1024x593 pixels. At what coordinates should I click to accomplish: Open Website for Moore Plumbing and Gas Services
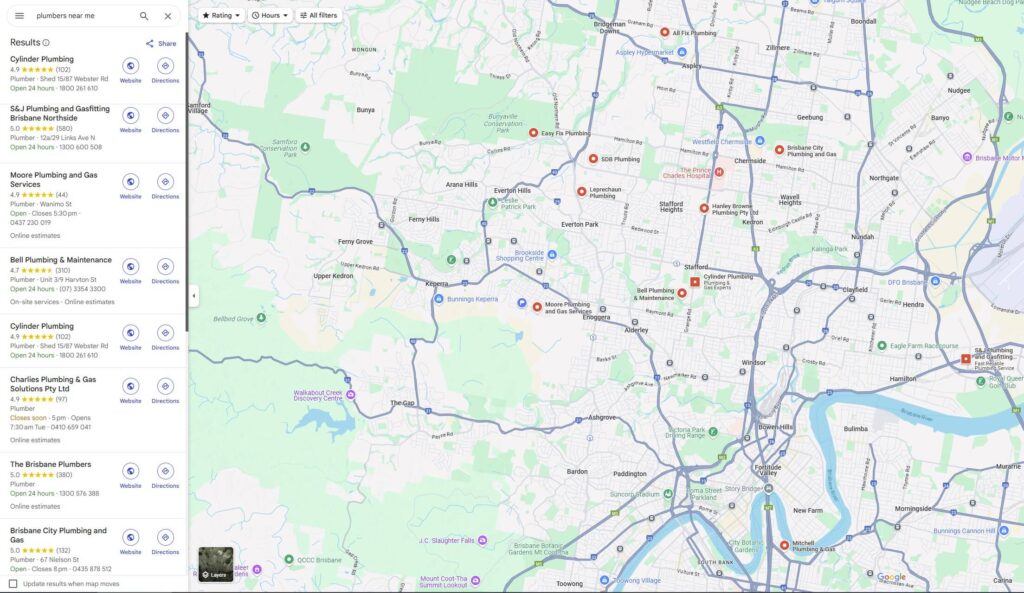point(131,185)
